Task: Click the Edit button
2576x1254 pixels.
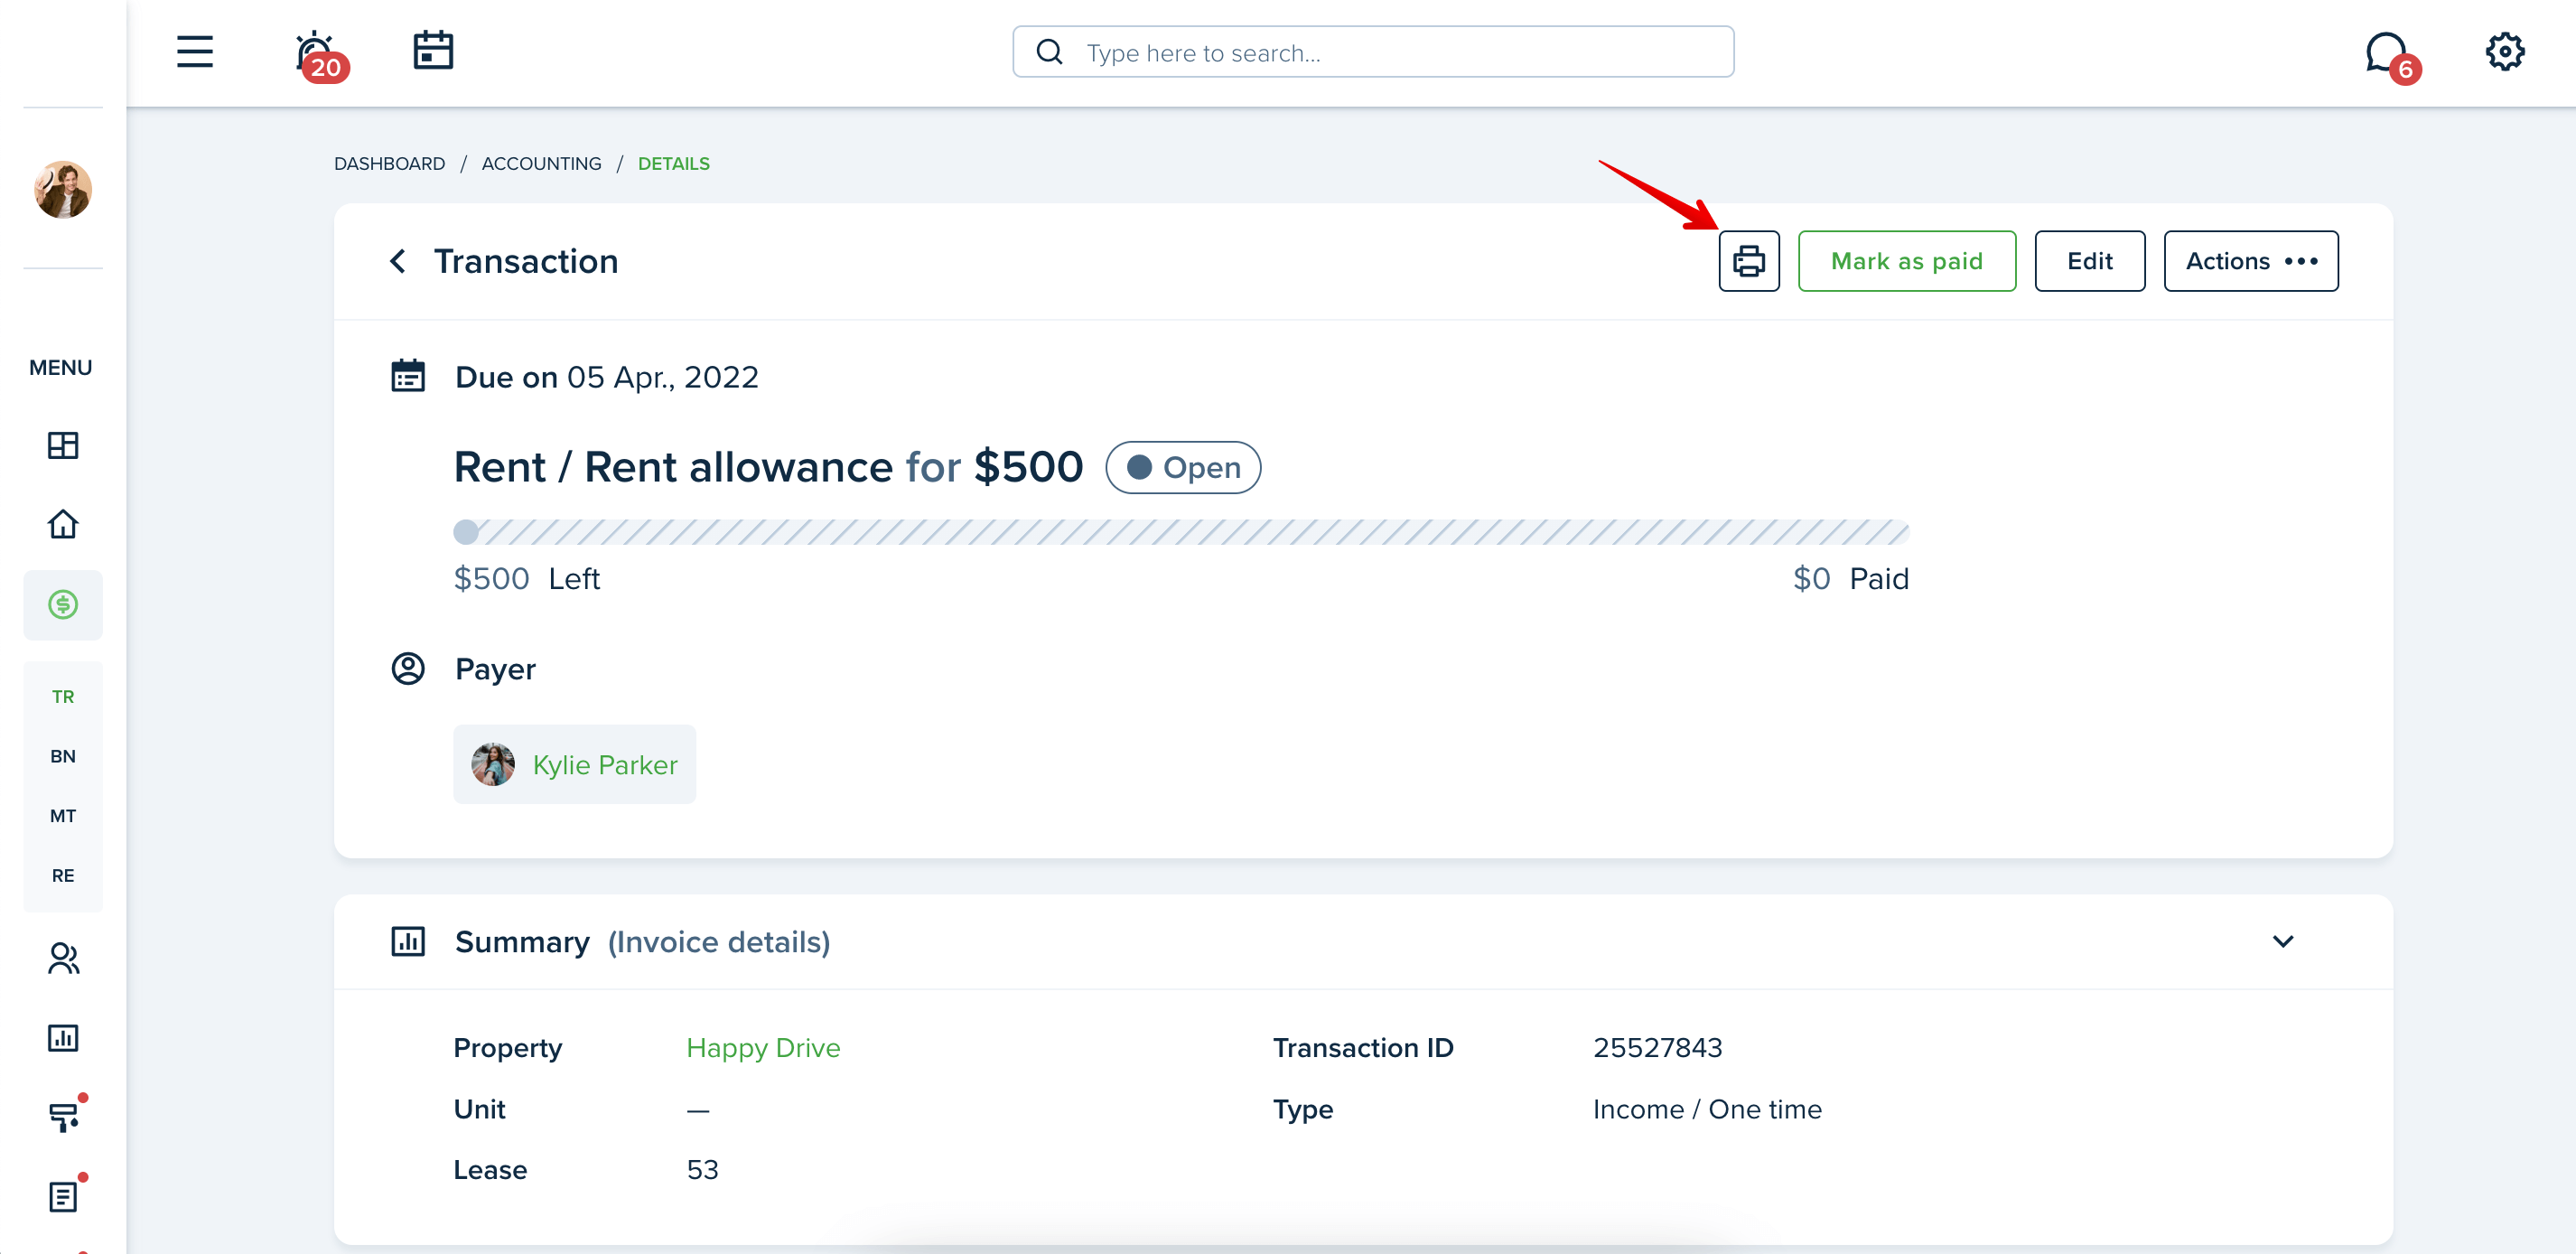Action: pos(2089,261)
